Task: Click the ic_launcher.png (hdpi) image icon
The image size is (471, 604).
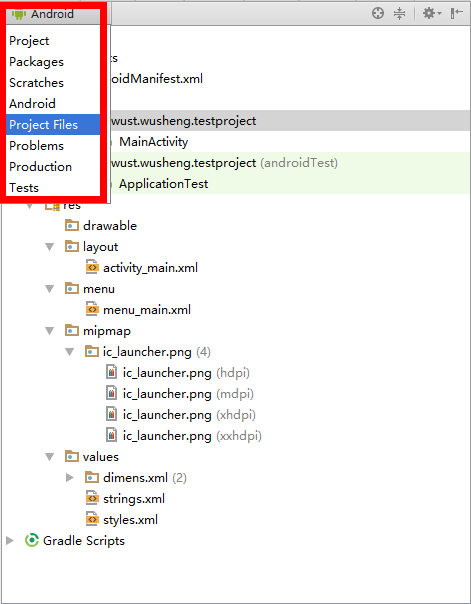Action: [x=111, y=372]
